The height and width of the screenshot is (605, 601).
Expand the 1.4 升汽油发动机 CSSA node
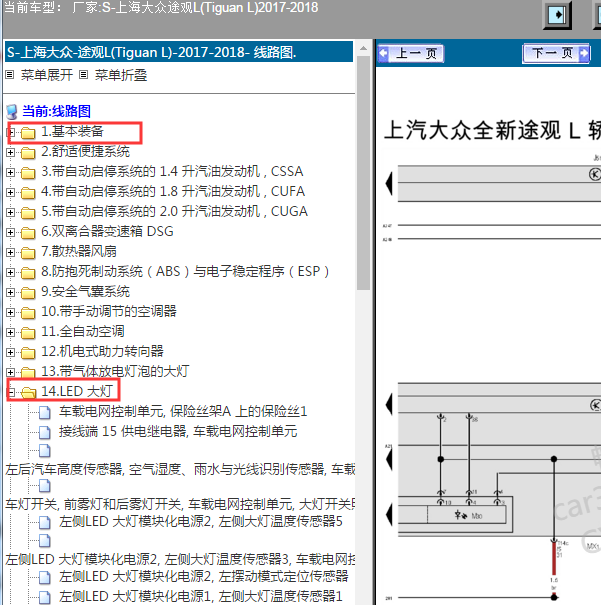point(11,172)
